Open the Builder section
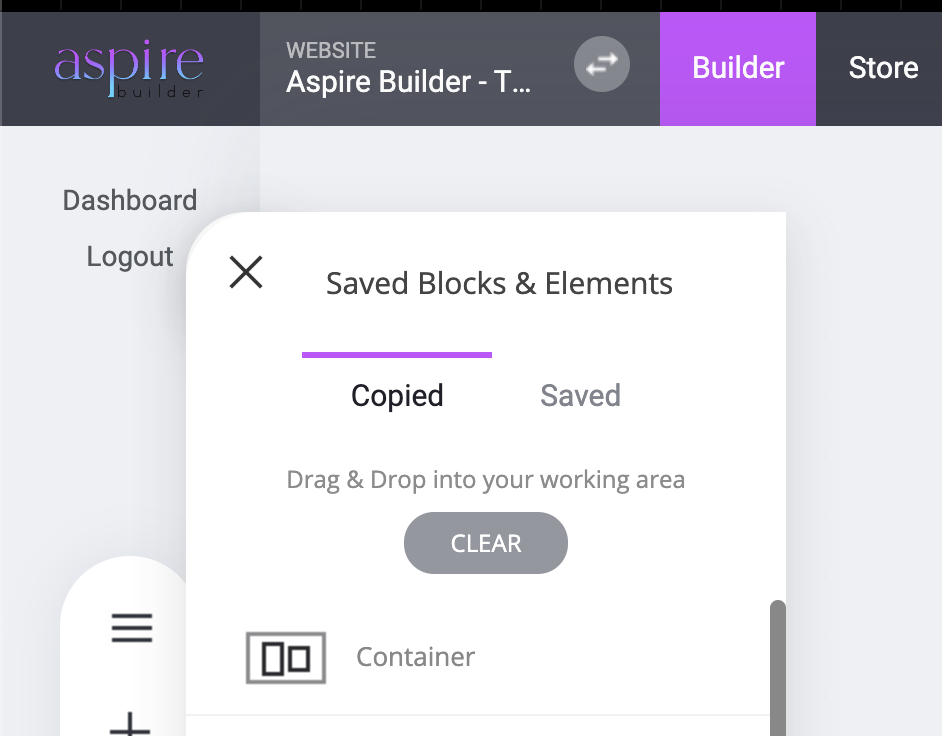This screenshot has height=736, width=942. point(738,68)
